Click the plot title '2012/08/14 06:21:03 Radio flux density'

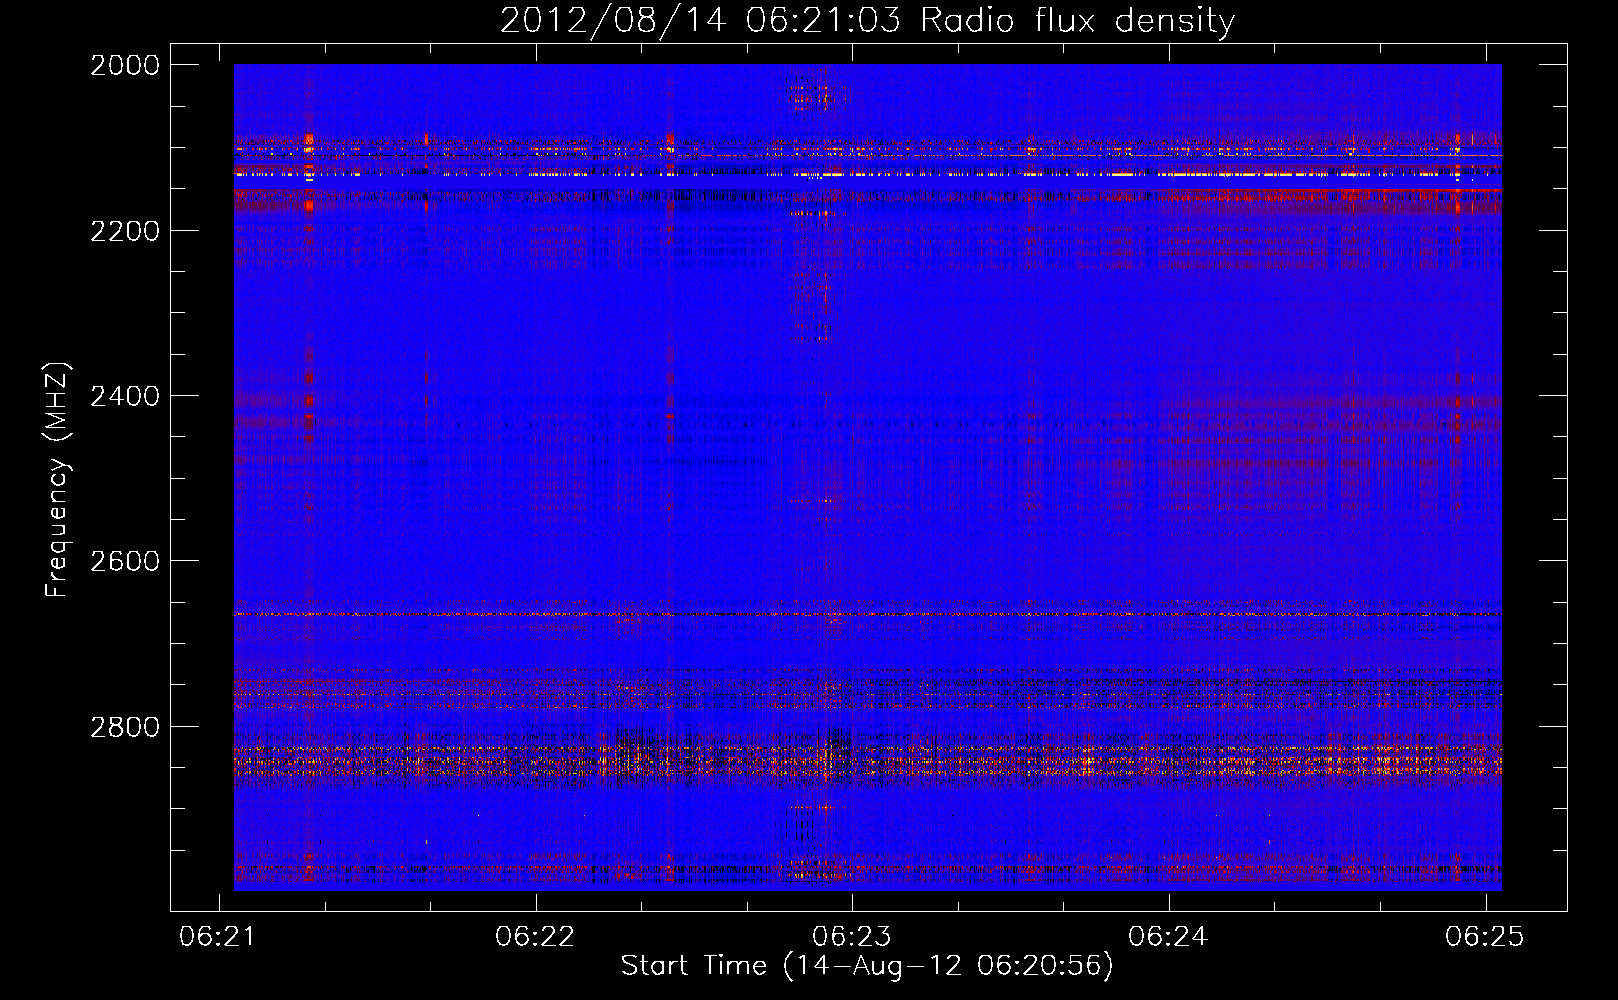(867, 21)
